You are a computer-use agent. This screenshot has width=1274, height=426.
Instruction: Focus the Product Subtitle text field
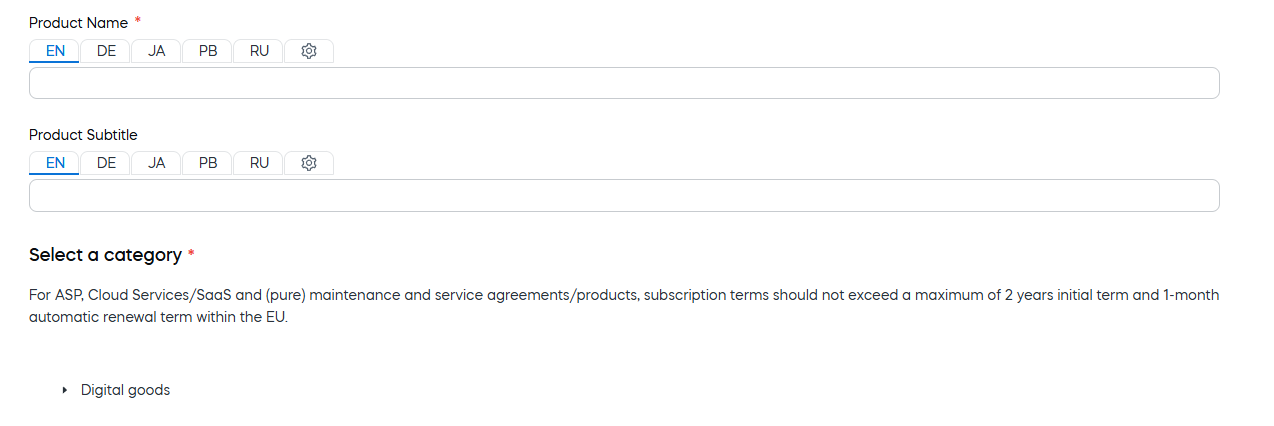click(624, 195)
